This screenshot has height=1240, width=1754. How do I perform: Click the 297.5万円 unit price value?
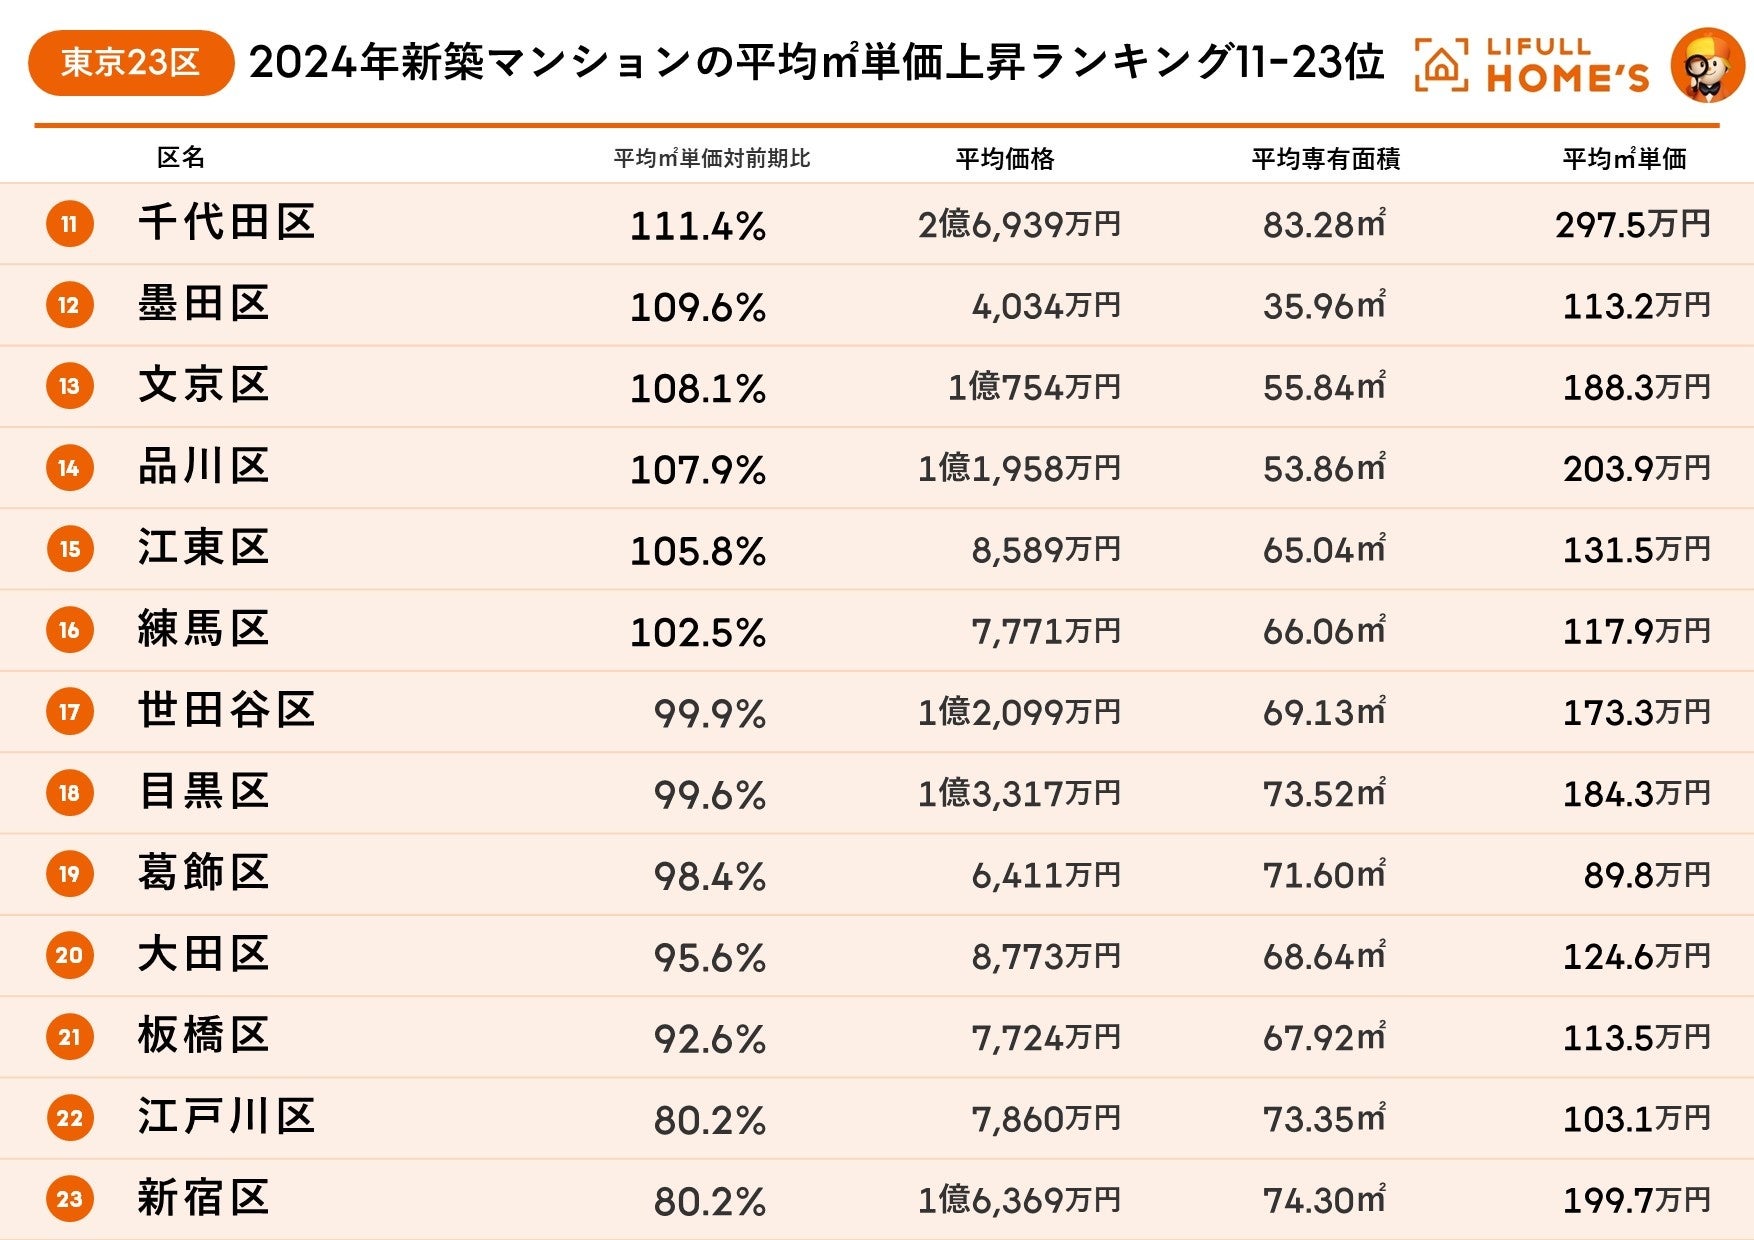[x=1632, y=224]
